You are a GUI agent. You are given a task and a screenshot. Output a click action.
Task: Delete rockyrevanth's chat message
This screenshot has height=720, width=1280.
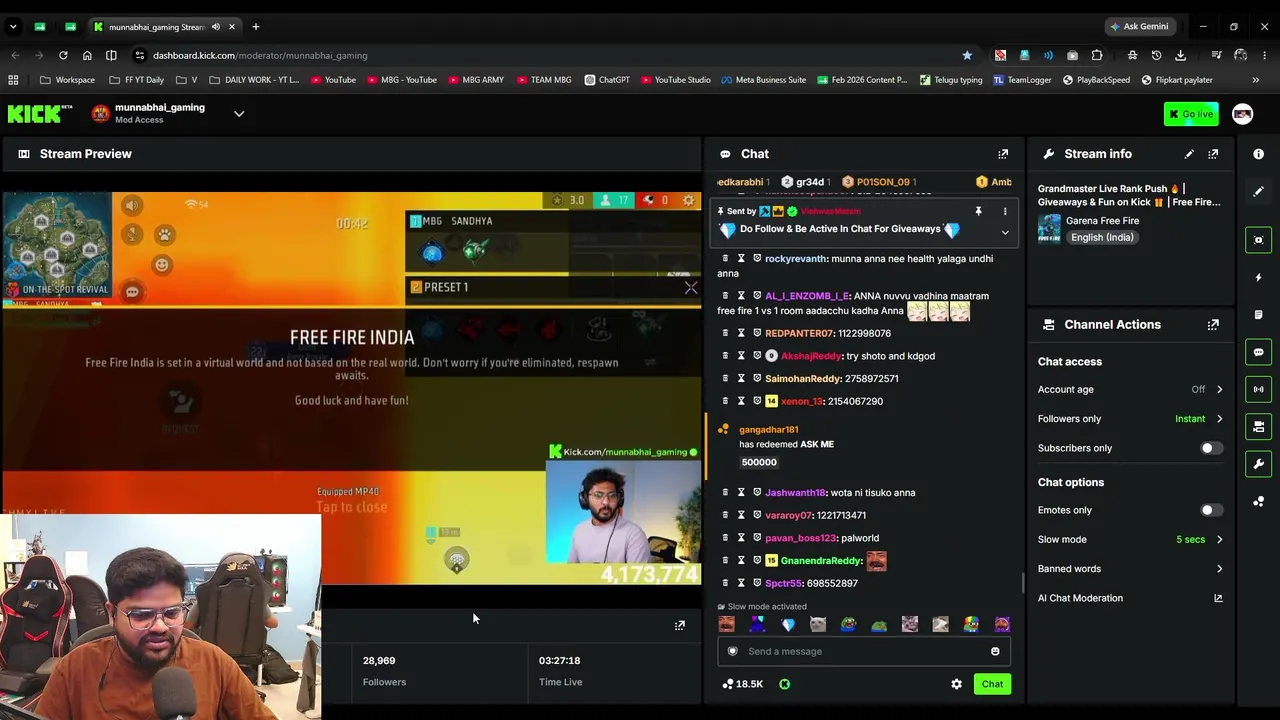(x=725, y=259)
